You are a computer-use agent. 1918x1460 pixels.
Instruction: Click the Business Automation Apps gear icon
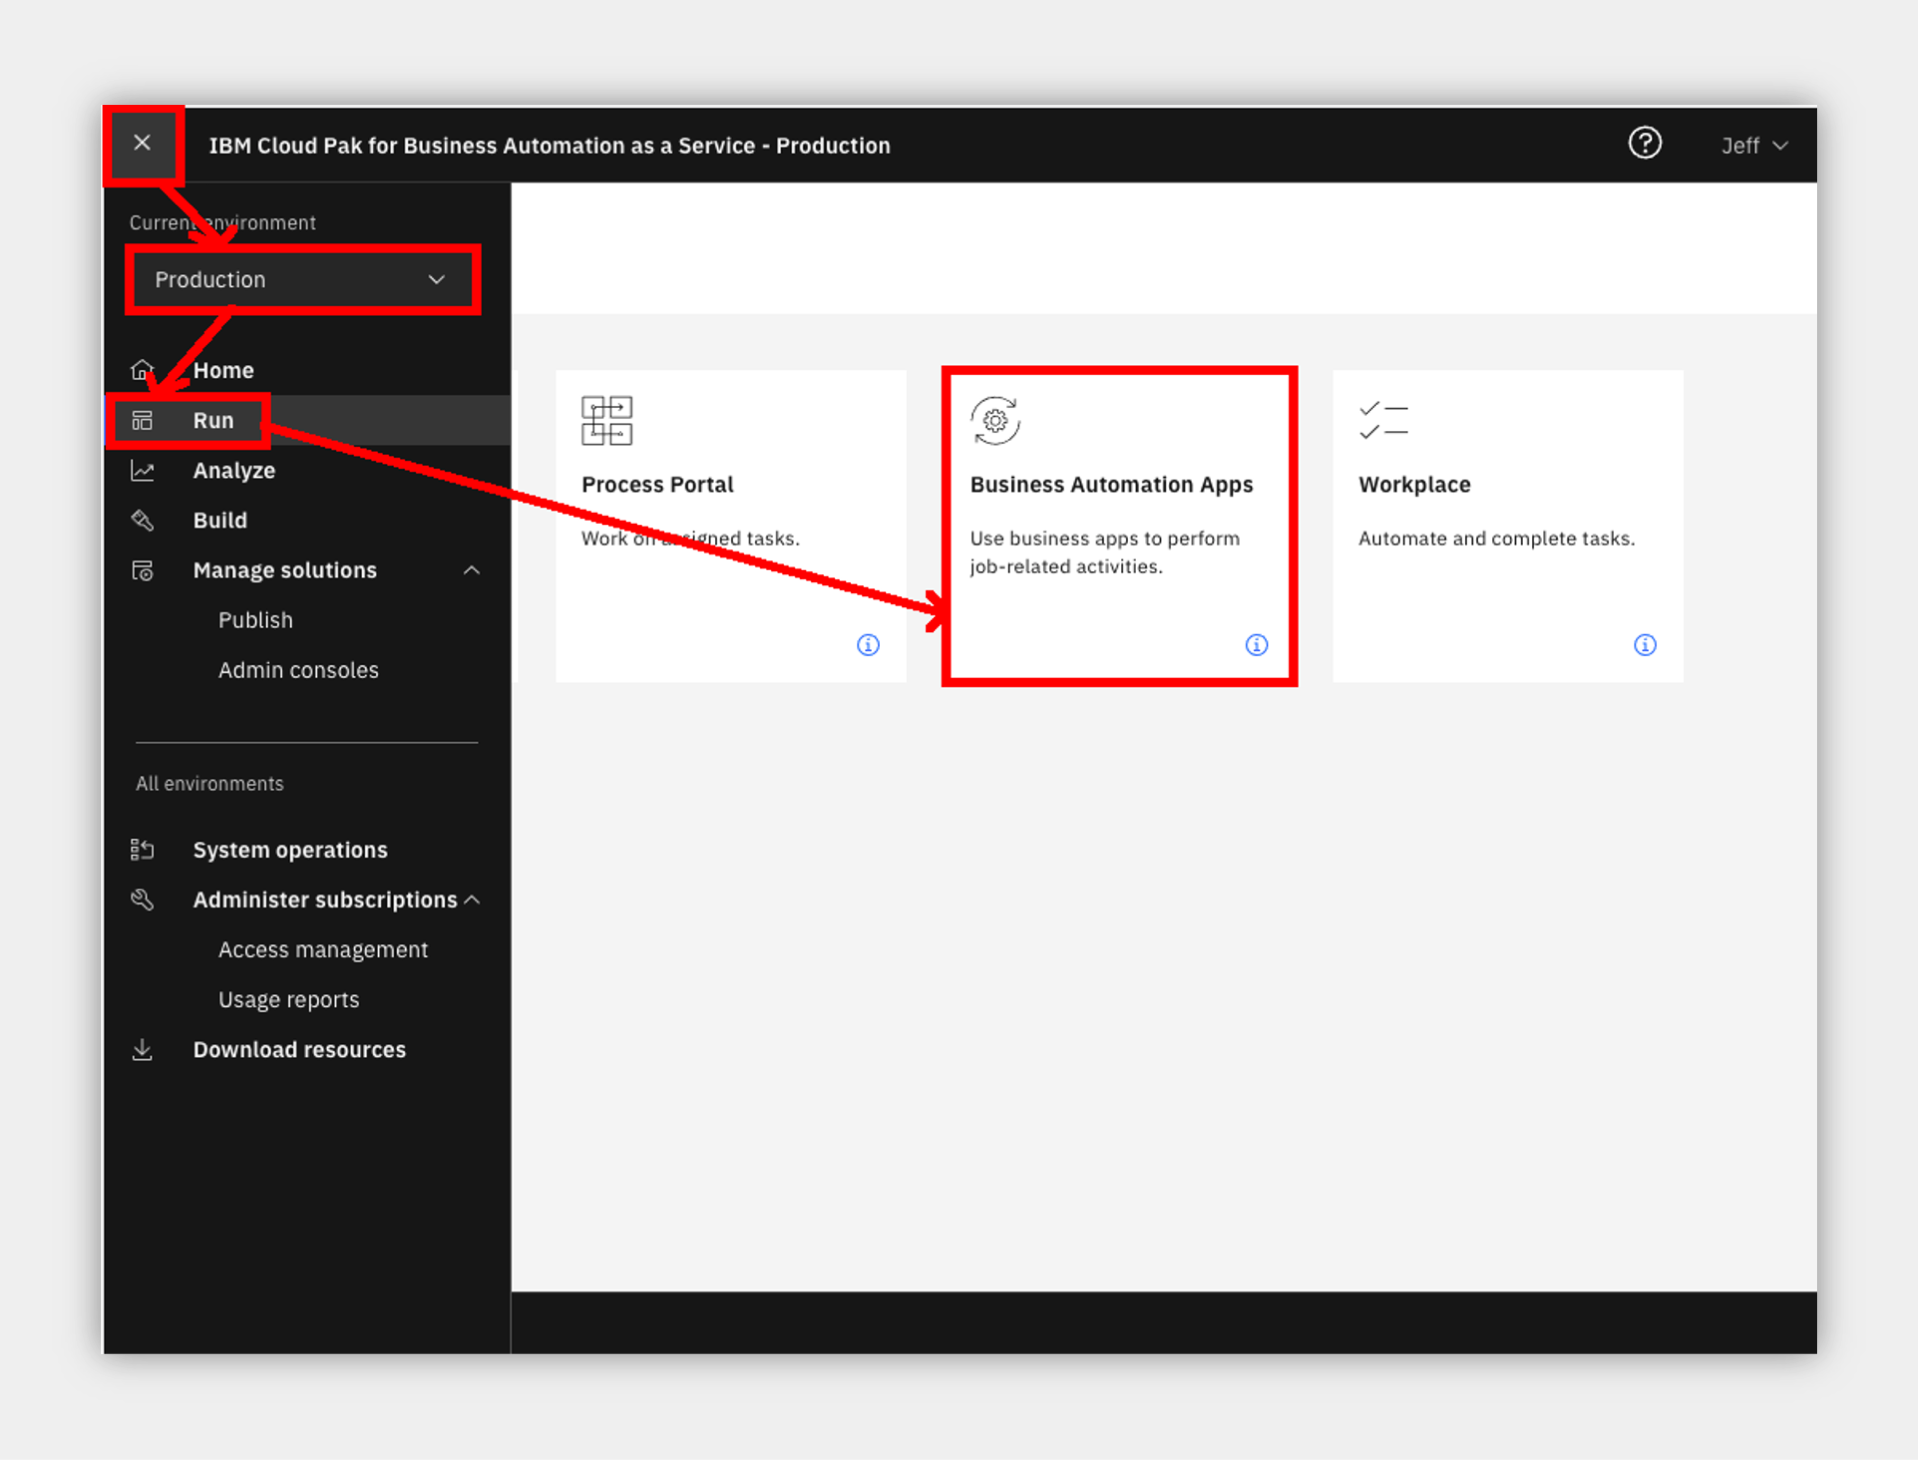(994, 420)
